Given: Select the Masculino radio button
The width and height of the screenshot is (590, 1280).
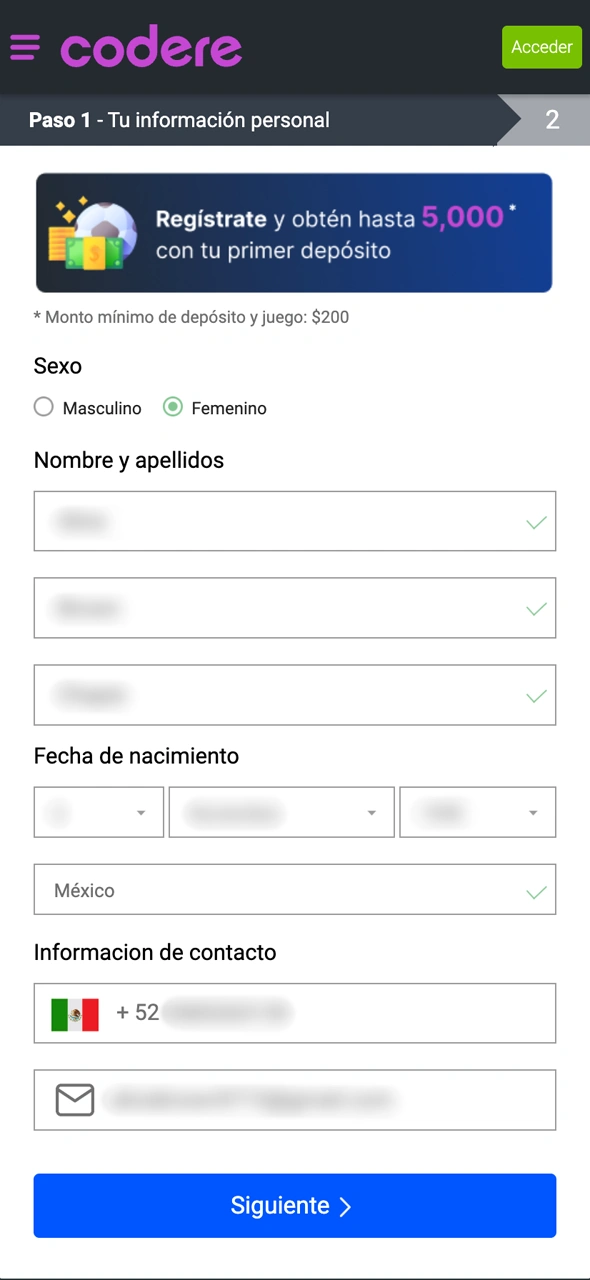Looking at the screenshot, I should pos(44,407).
